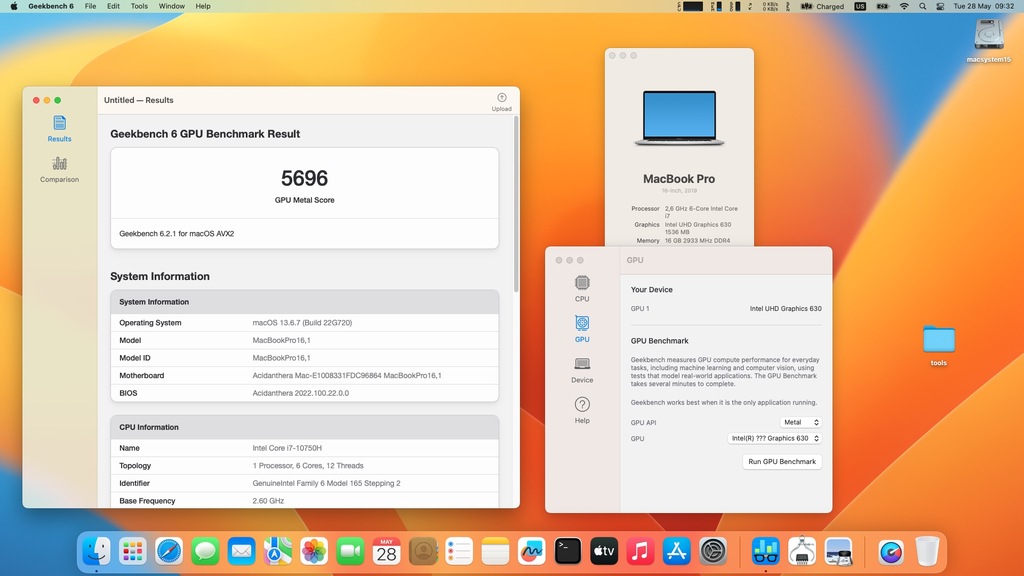Click the Geekbench 6 dock icon
The height and width of the screenshot is (576, 1024).
(765, 552)
